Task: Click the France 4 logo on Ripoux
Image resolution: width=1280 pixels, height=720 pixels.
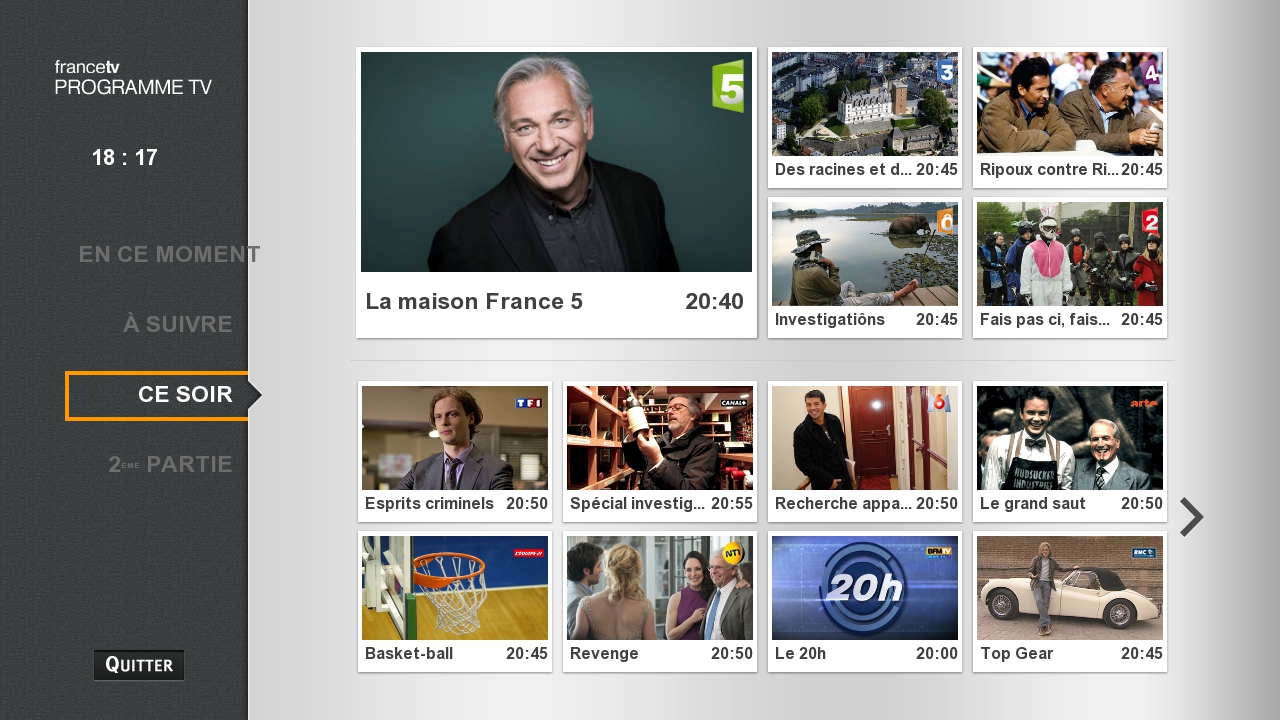Action: coord(1151,72)
